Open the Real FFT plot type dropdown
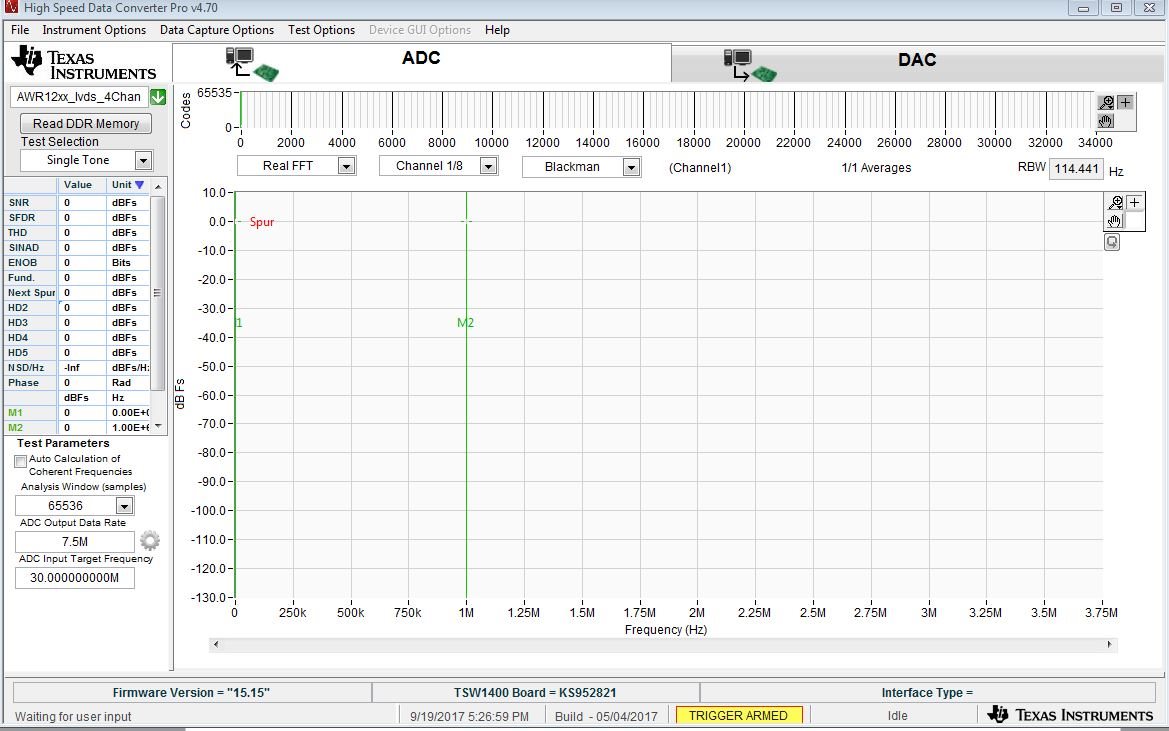Viewport: 1169px width, 731px height. coord(346,166)
